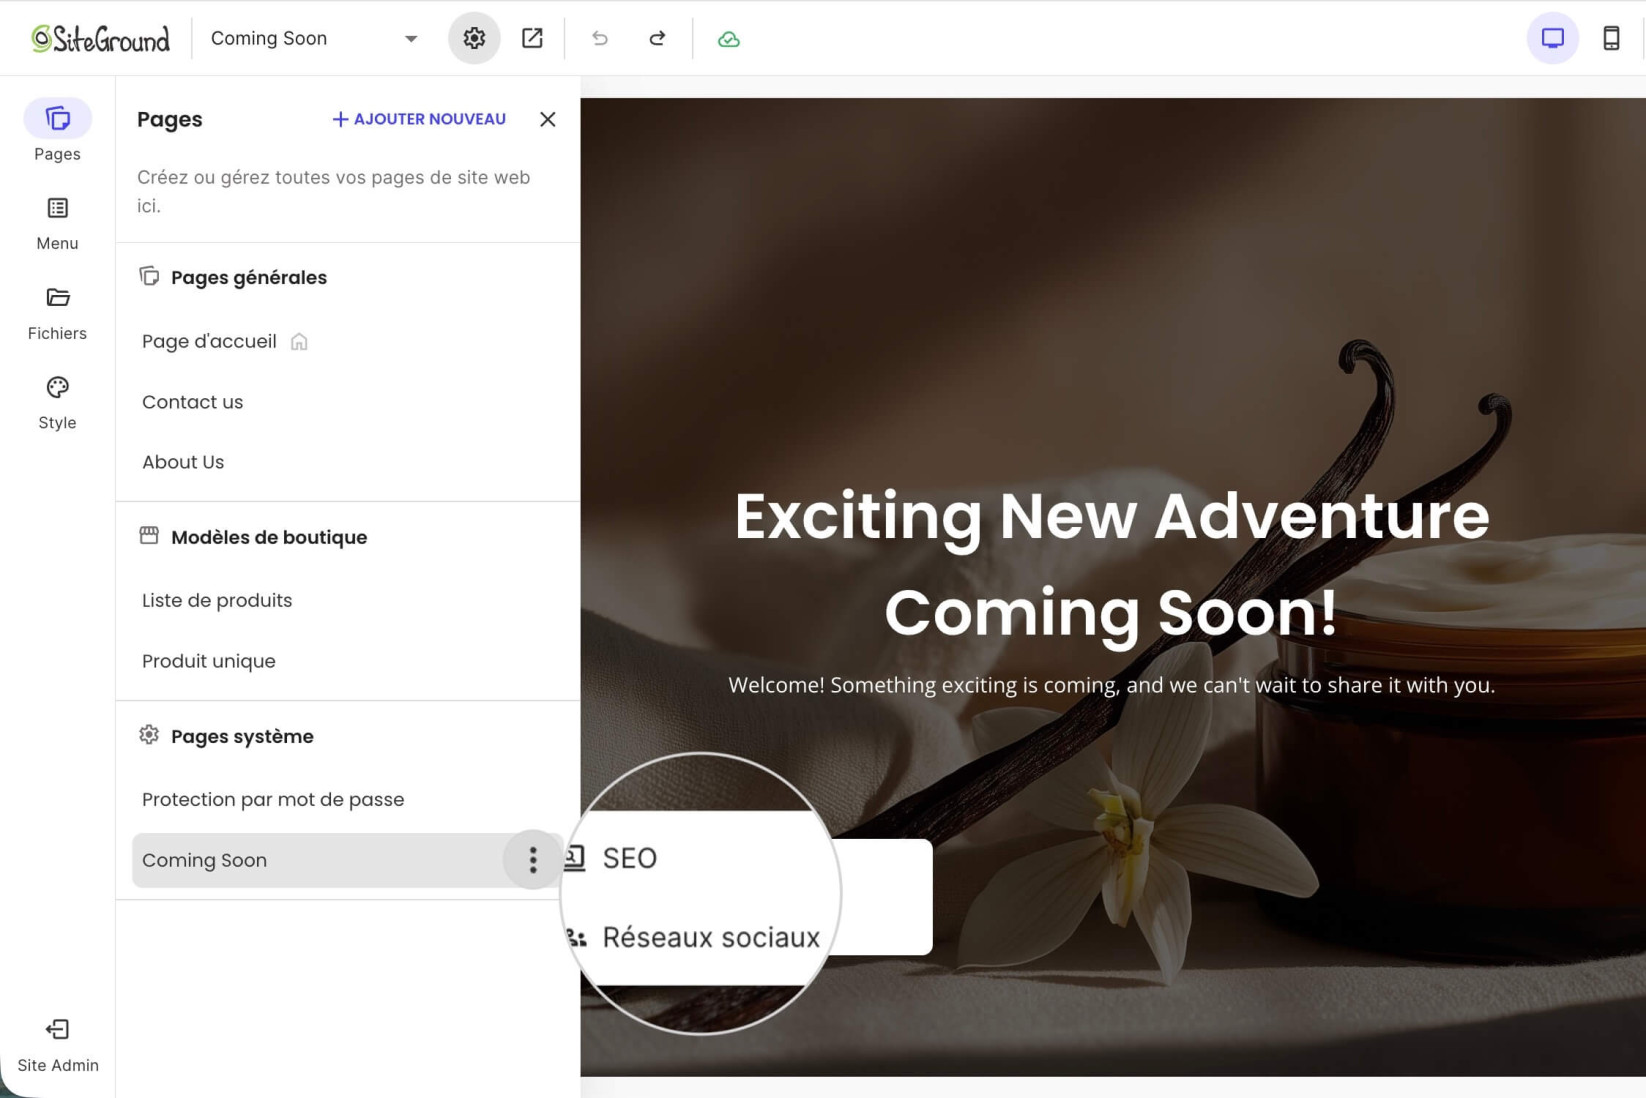Click the home icon beside Page d'accueil
The width and height of the screenshot is (1646, 1098).
pyautogui.click(x=299, y=342)
